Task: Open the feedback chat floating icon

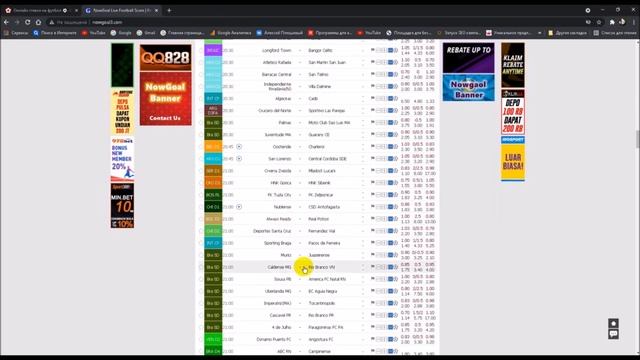Action: (613, 334)
